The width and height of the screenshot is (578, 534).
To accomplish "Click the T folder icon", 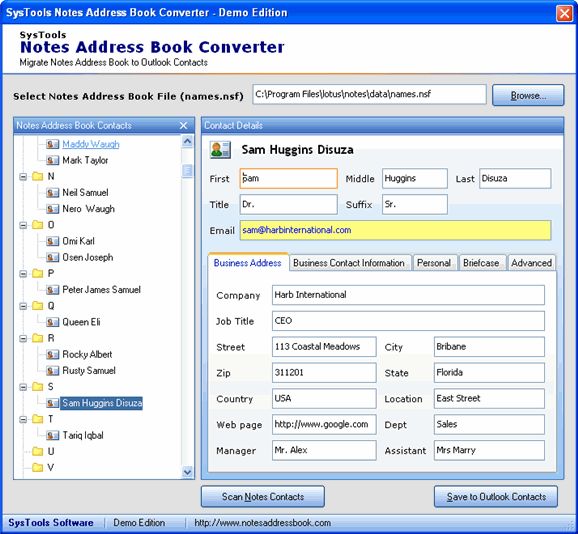I will [x=38, y=419].
